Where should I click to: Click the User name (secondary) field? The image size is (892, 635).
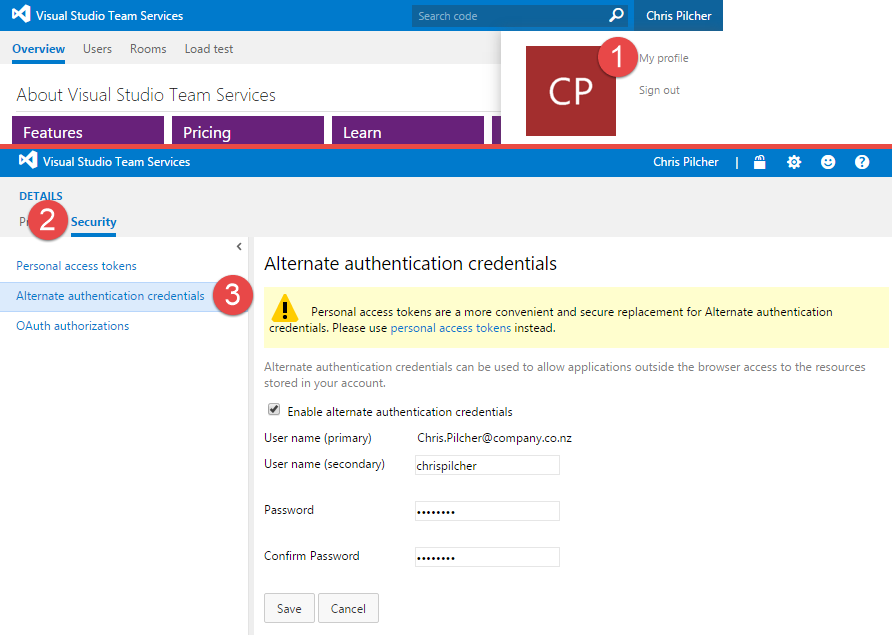[487, 465]
